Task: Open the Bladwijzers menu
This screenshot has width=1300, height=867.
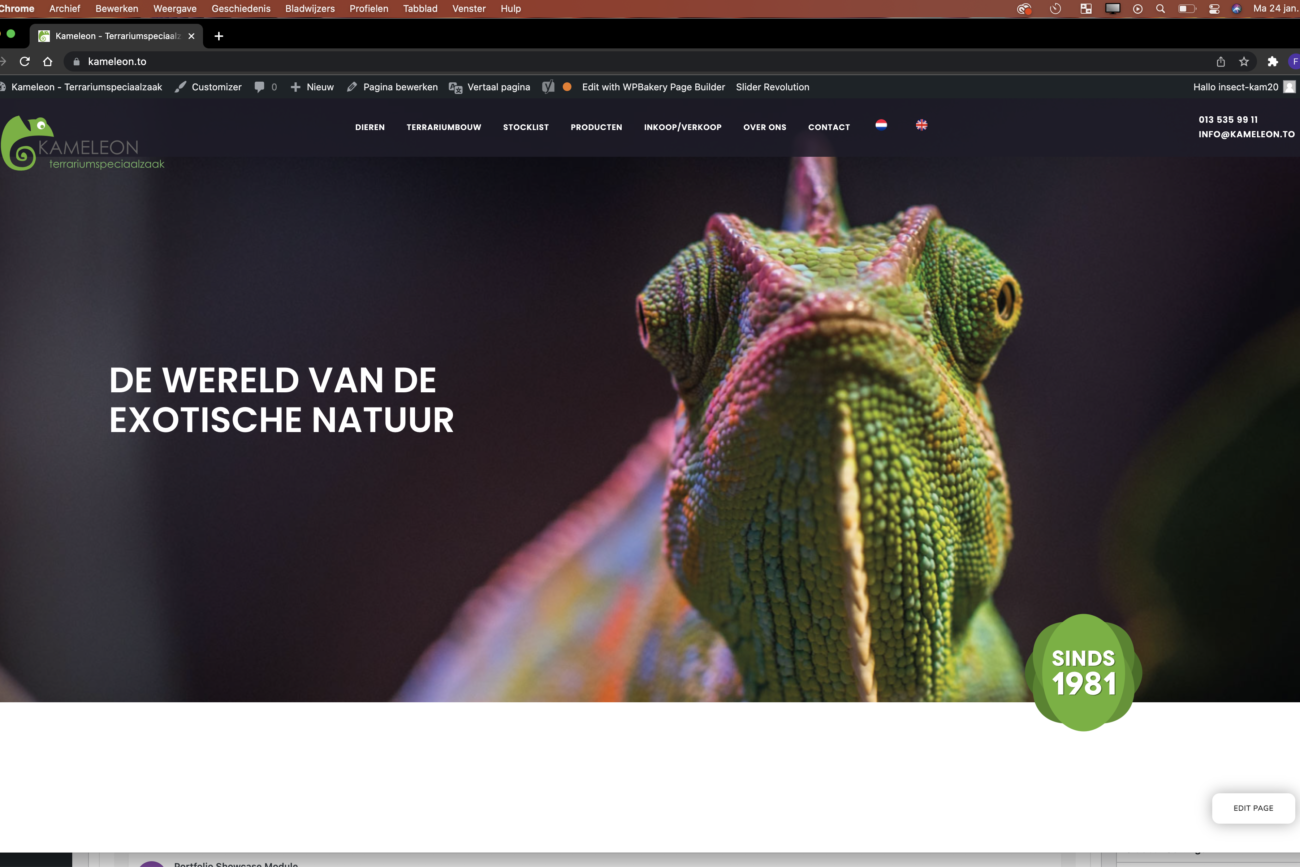Action: tap(310, 9)
